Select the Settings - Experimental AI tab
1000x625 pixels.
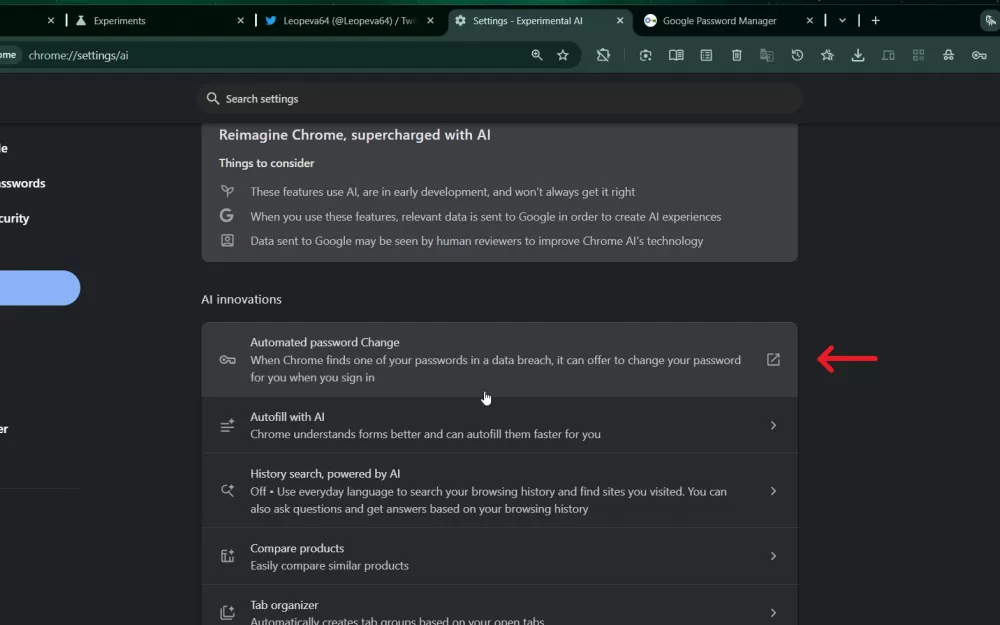pos(540,20)
